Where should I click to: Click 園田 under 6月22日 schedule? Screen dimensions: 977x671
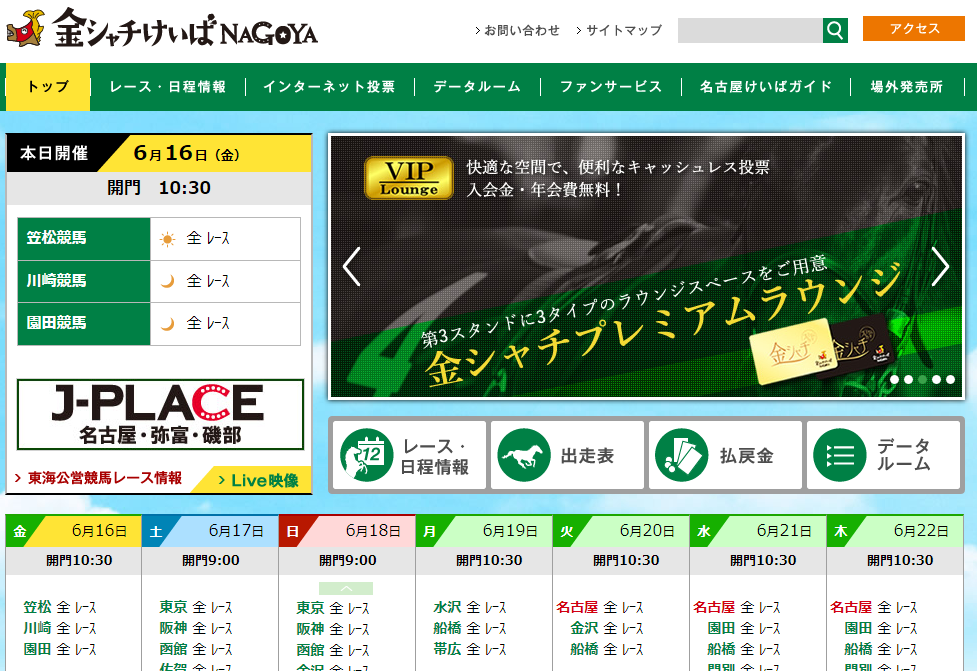[x=858, y=628]
